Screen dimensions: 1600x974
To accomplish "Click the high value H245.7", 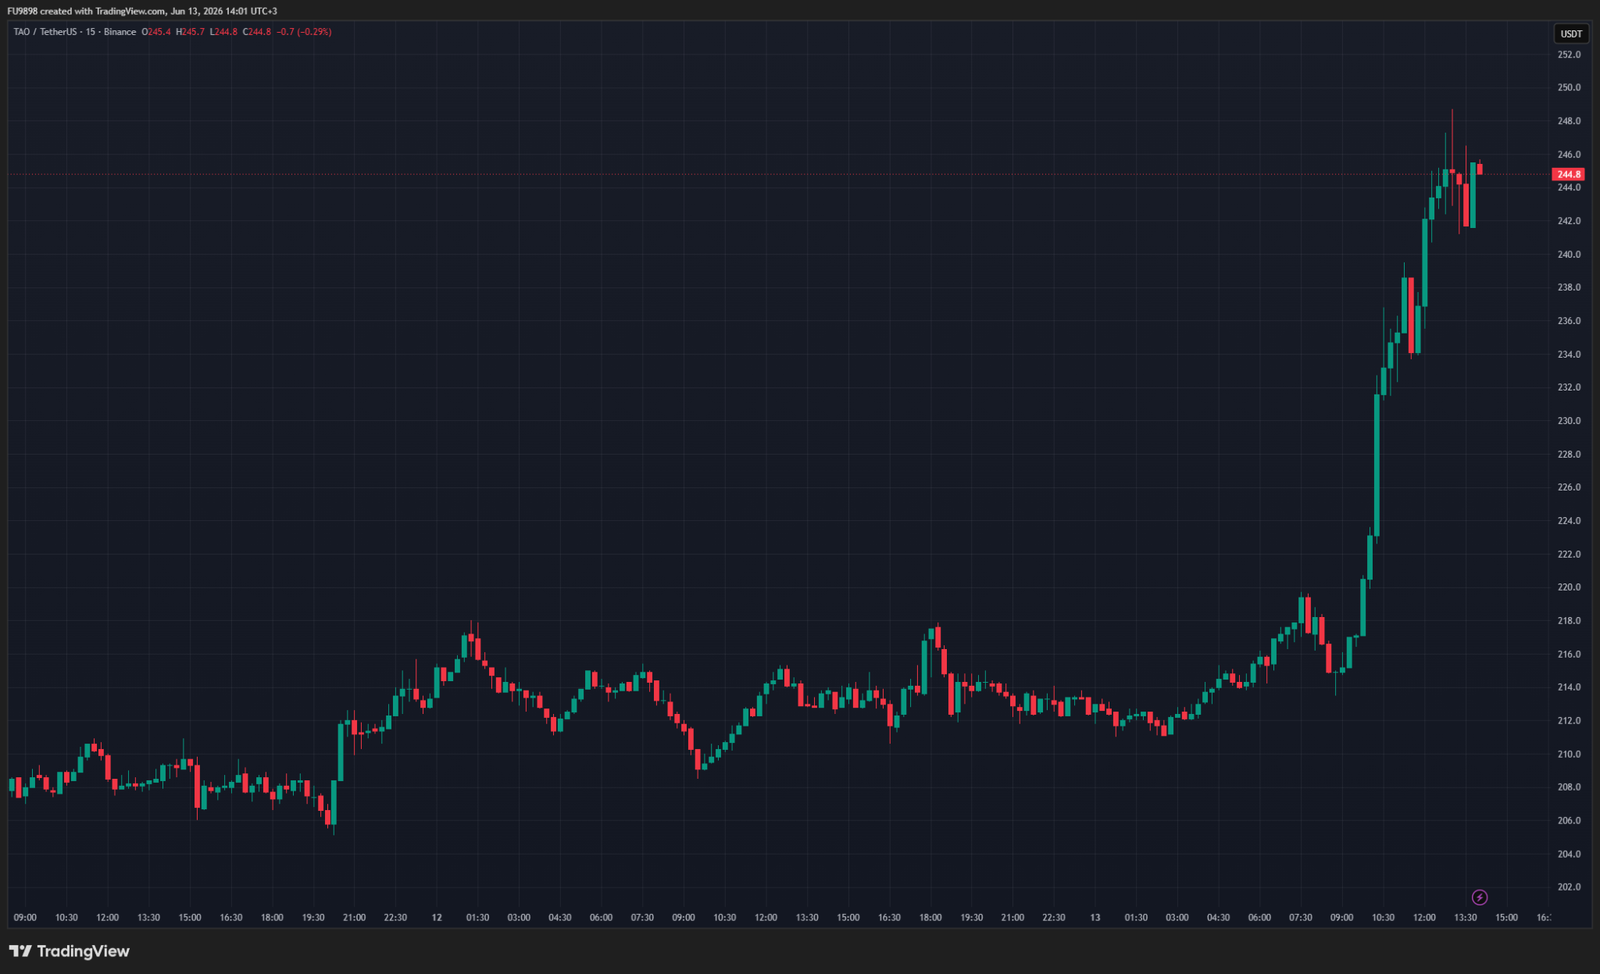I will 190,32.
